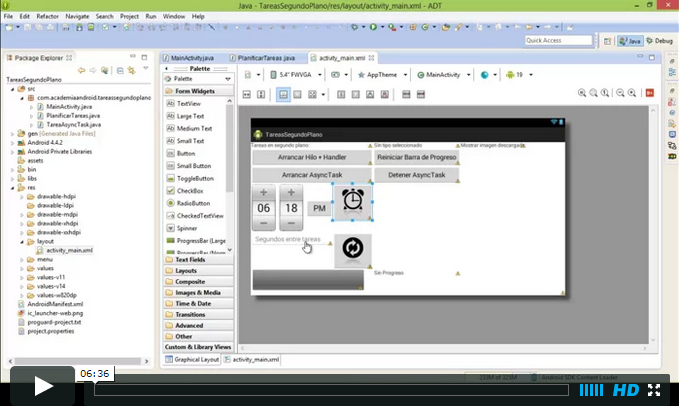The height and width of the screenshot is (406, 679).
Task: Play the video with the play button
Action: click(42, 386)
